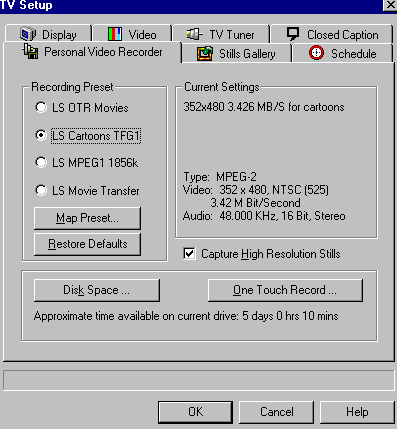Toggle Capture High Resolution Stills checkbox

pyautogui.click(x=189, y=254)
